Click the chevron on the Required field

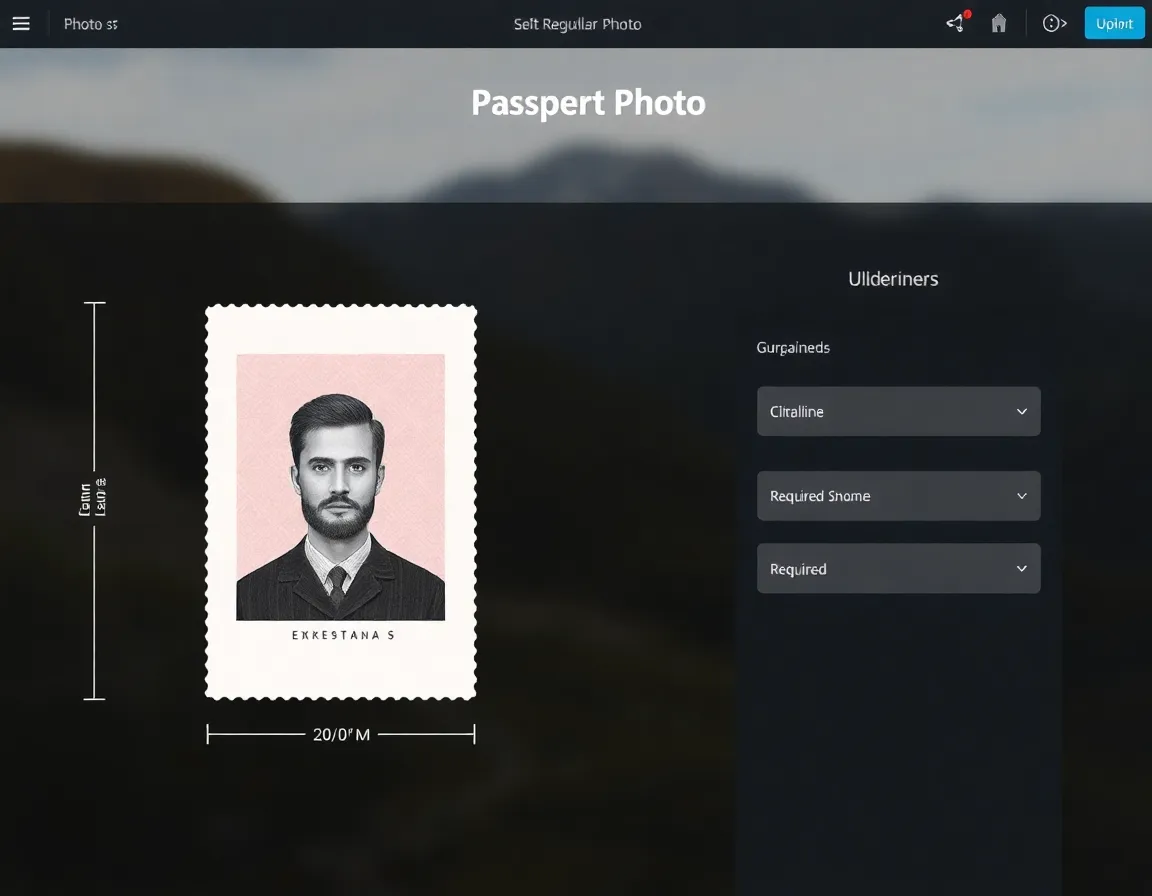click(1021, 569)
